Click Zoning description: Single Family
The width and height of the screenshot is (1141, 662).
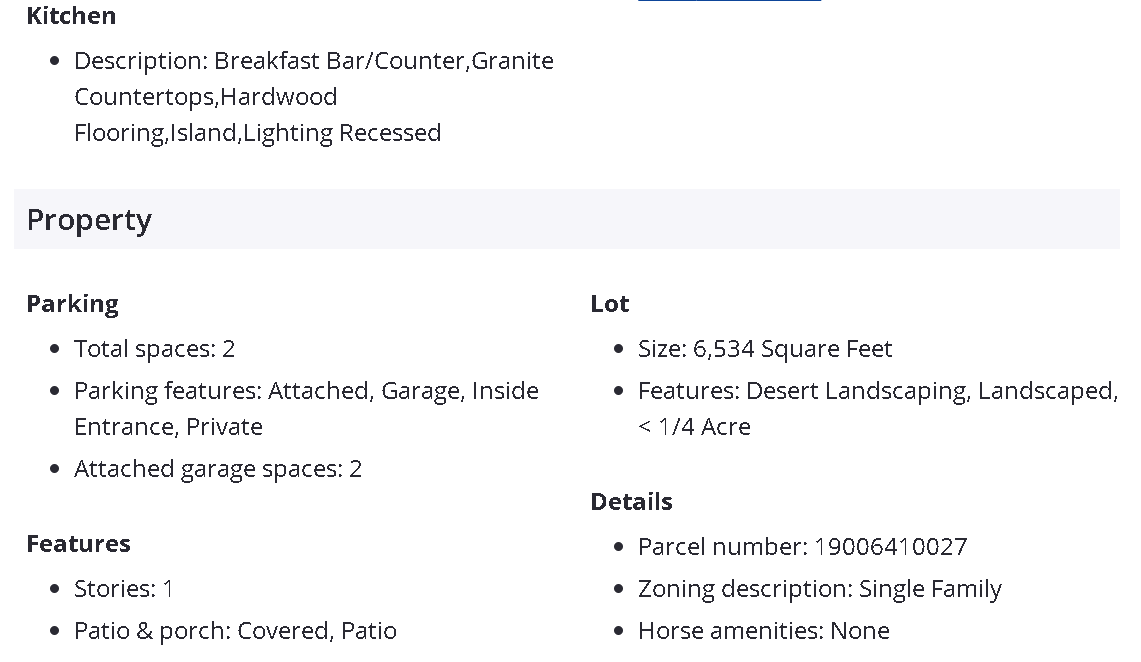click(x=819, y=589)
